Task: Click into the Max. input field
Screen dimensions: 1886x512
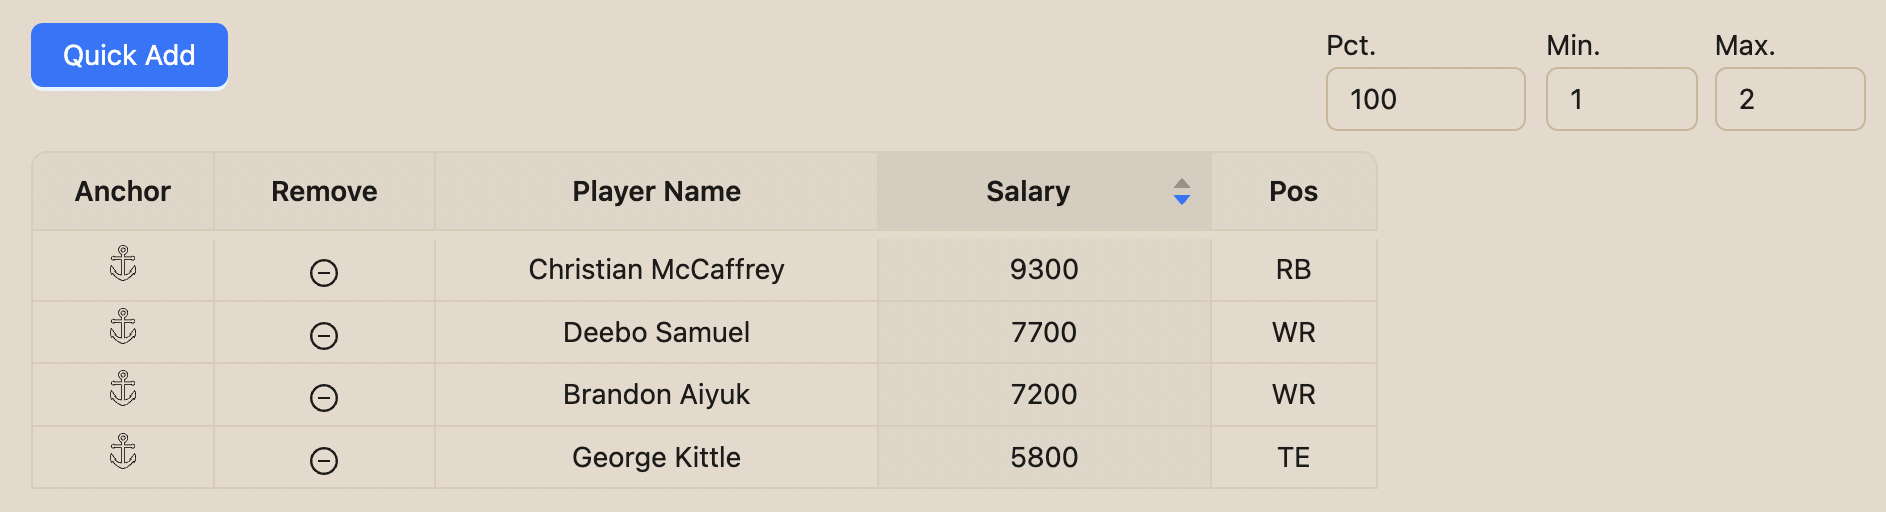Action: pyautogui.click(x=1790, y=99)
